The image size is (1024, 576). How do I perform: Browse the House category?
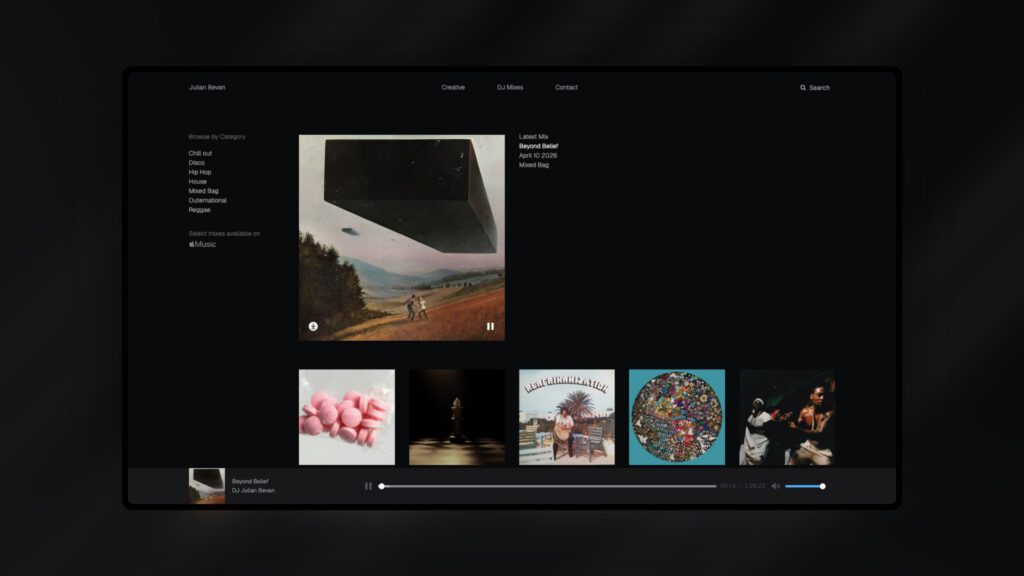coord(198,182)
